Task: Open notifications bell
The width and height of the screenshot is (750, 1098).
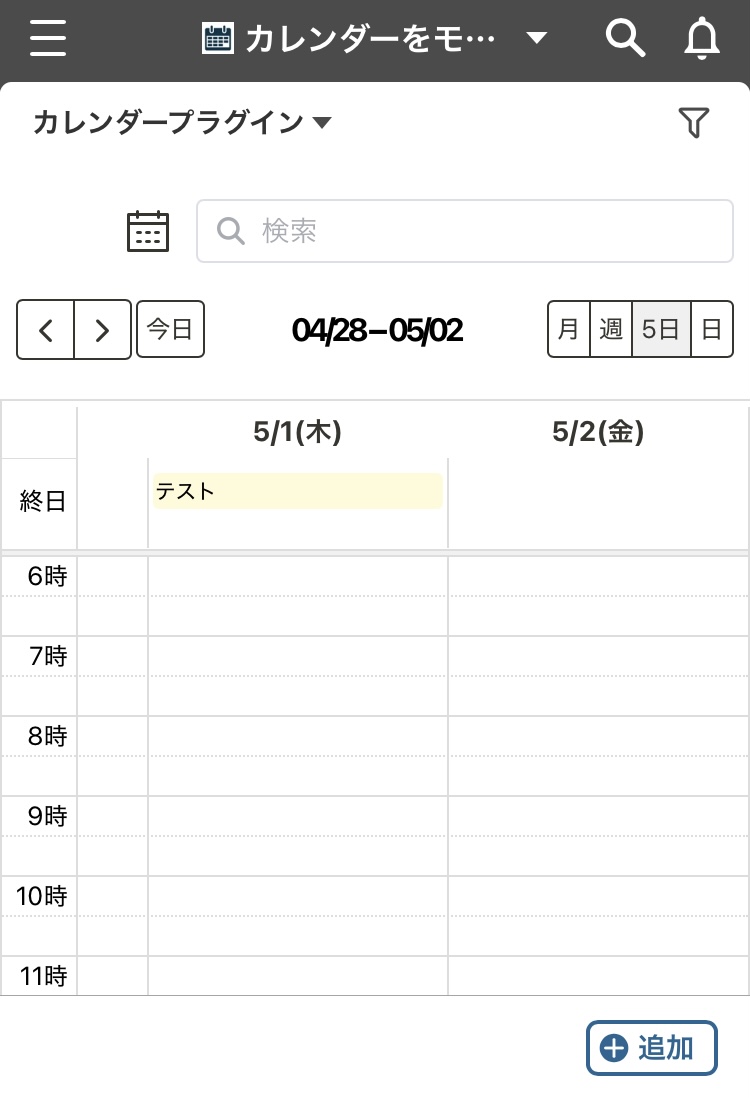Action: [x=702, y=39]
